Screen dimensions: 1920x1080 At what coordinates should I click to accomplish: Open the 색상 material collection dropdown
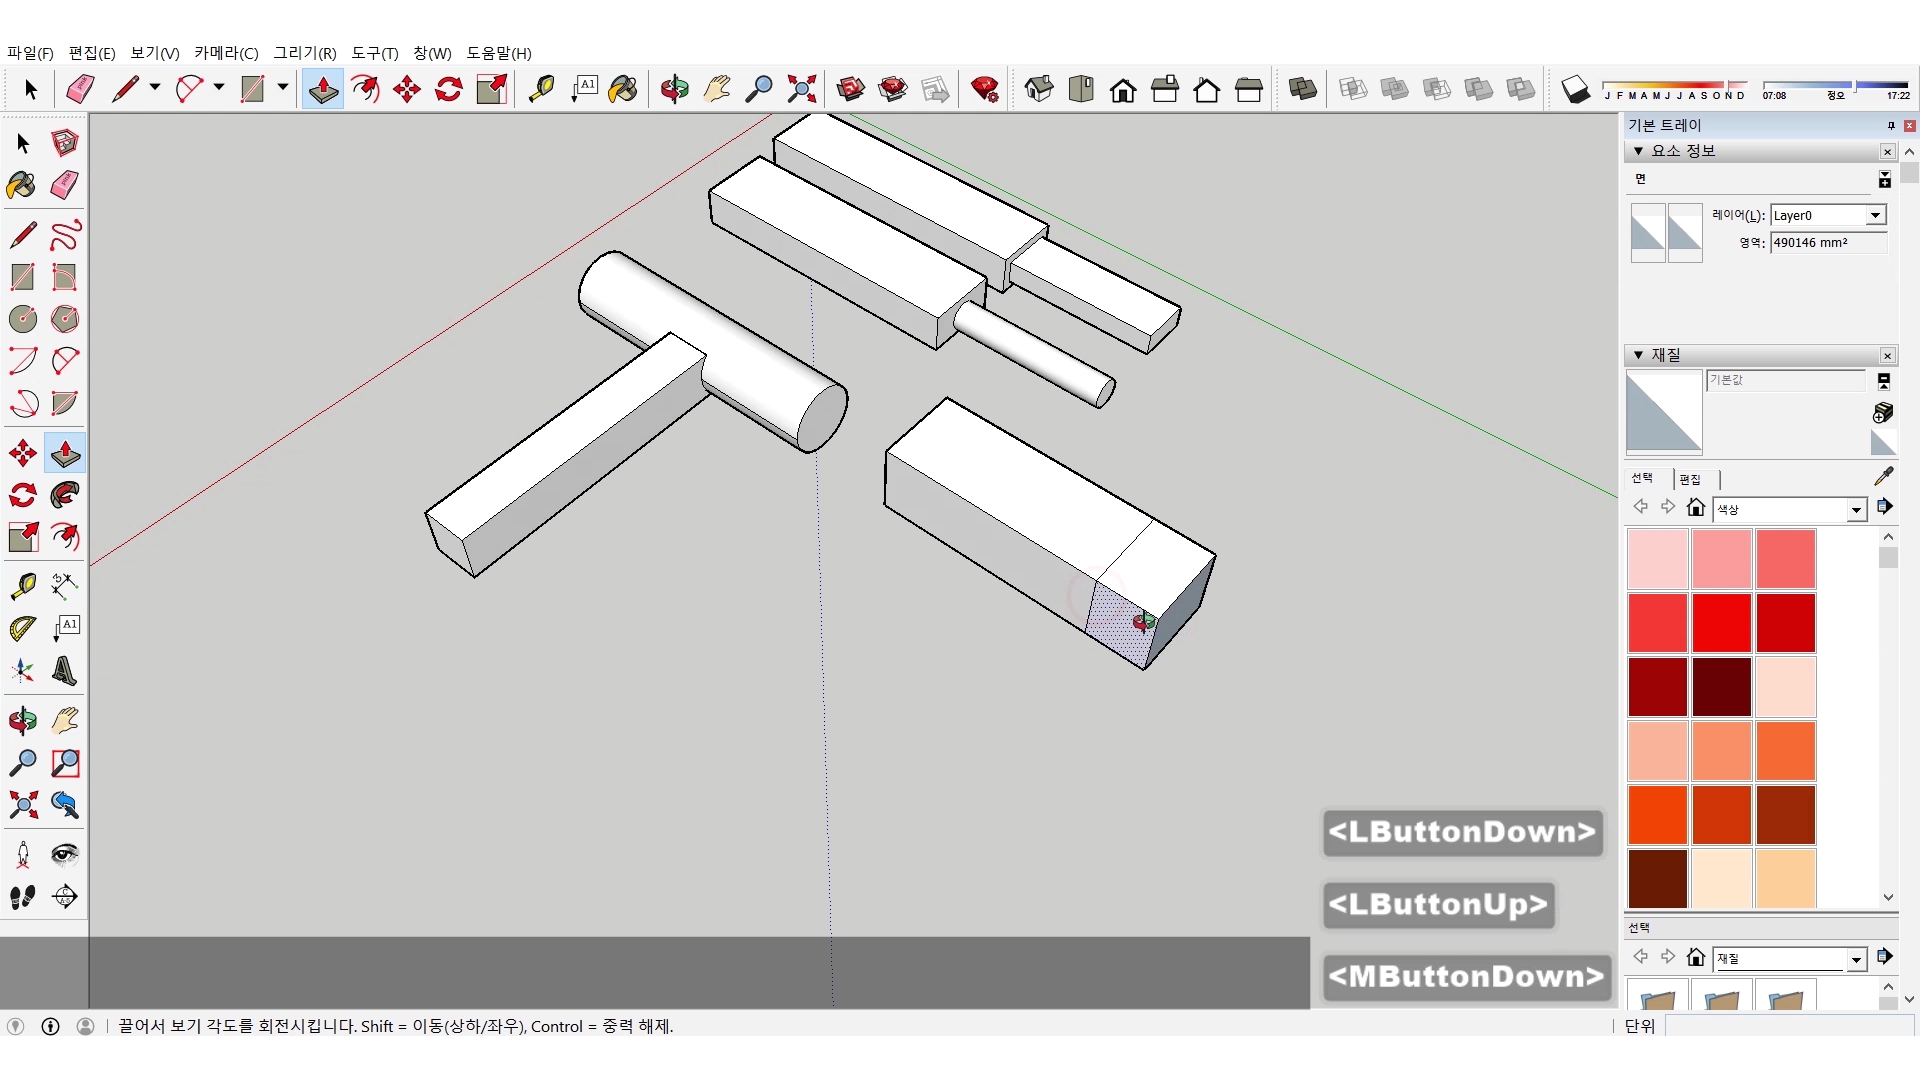point(1856,510)
